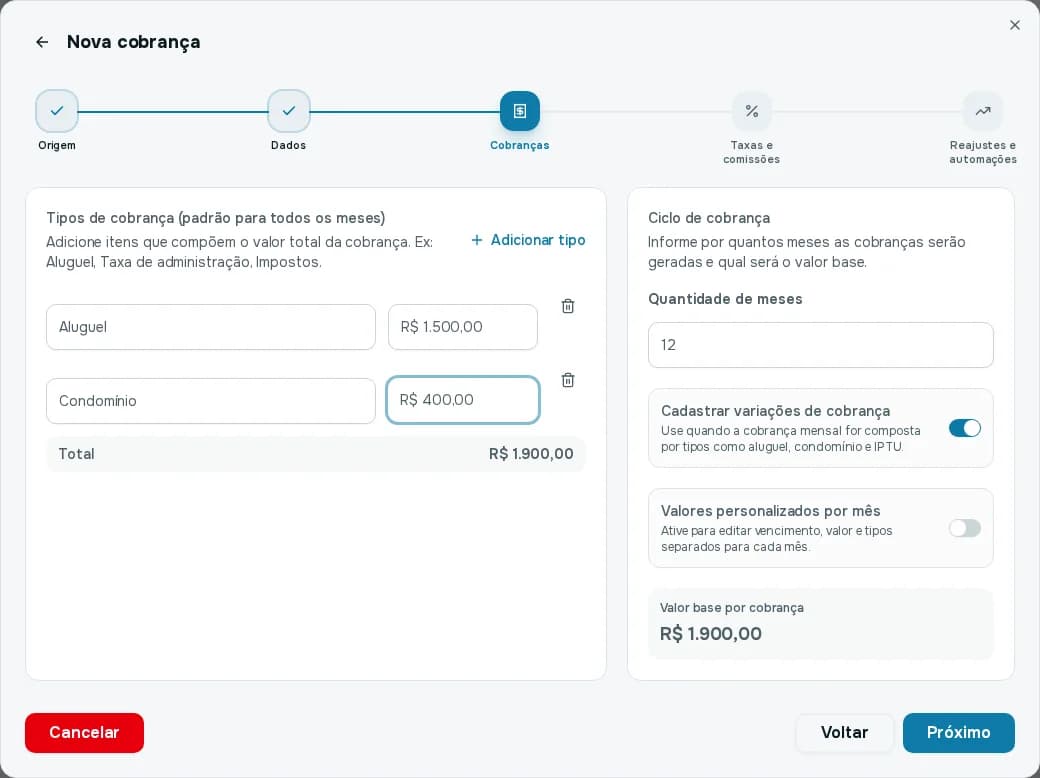The width and height of the screenshot is (1040, 778).
Task: Edit the R$ 400,00 value field
Action: click(x=463, y=400)
